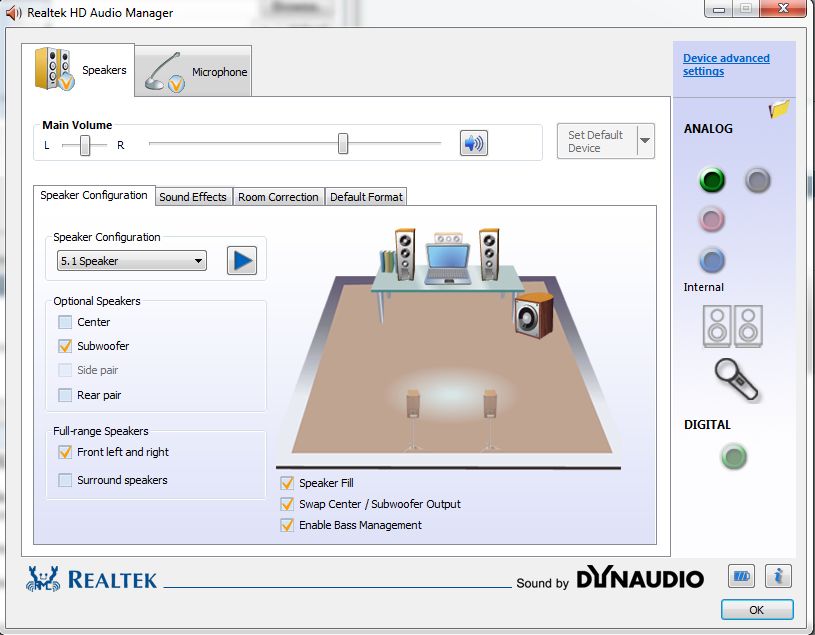Enable the Center optional speaker
This screenshot has height=635, width=815.
[65, 322]
